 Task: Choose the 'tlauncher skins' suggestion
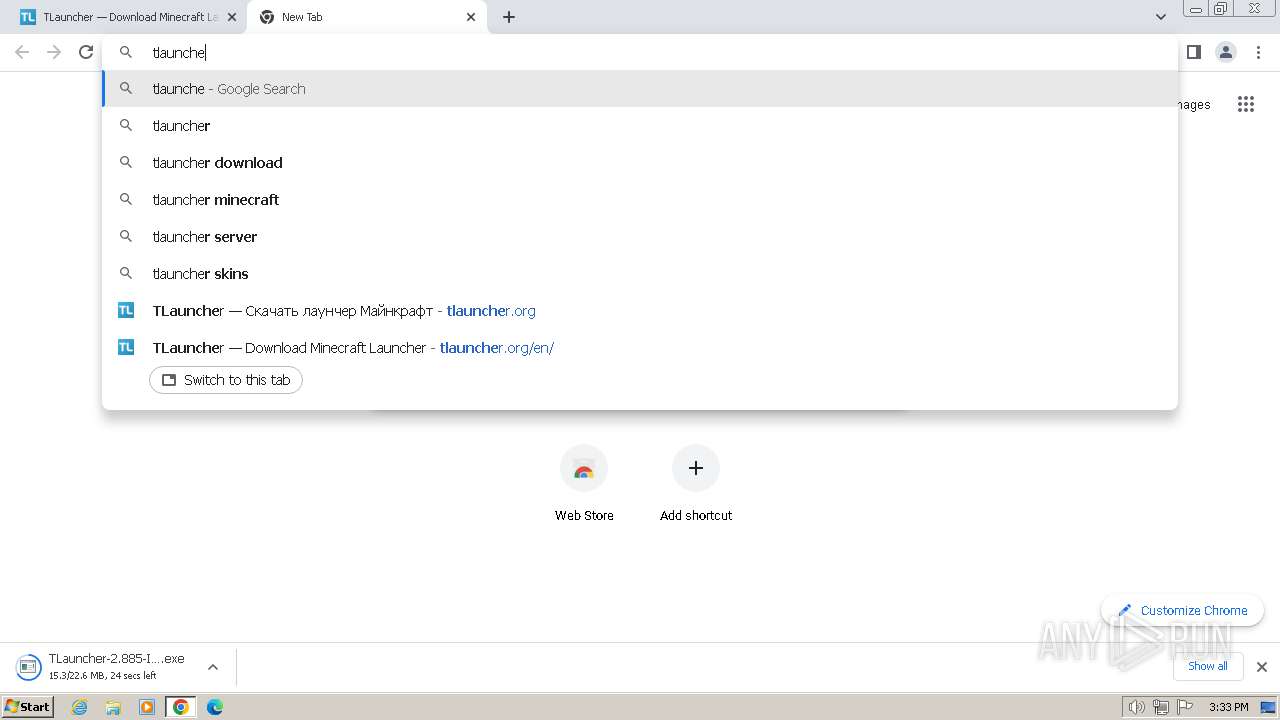(x=640, y=274)
